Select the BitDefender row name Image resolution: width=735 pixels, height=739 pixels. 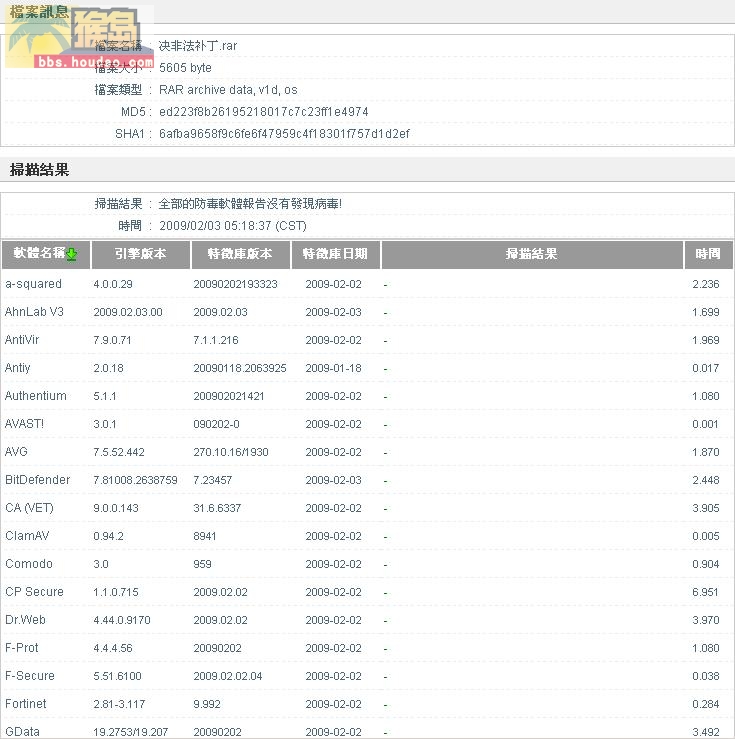(38, 480)
